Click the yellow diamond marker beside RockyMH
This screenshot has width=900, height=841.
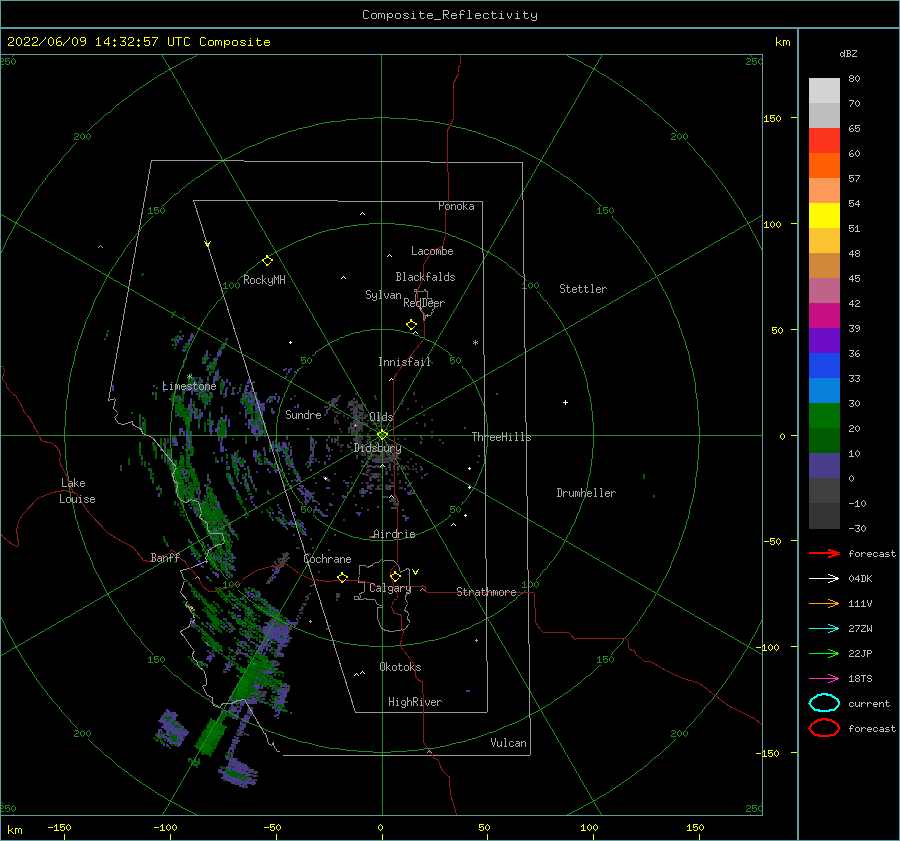(x=267, y=261)
